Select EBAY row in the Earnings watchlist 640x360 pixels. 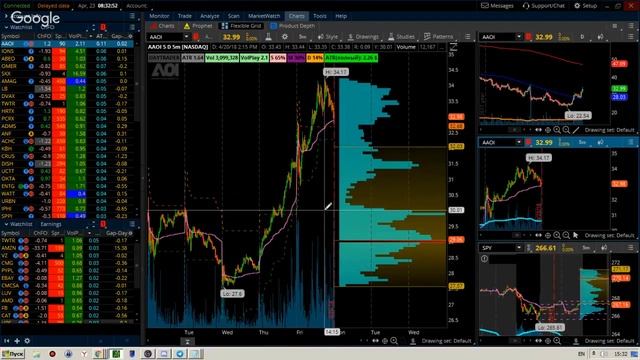coord(67,278)
